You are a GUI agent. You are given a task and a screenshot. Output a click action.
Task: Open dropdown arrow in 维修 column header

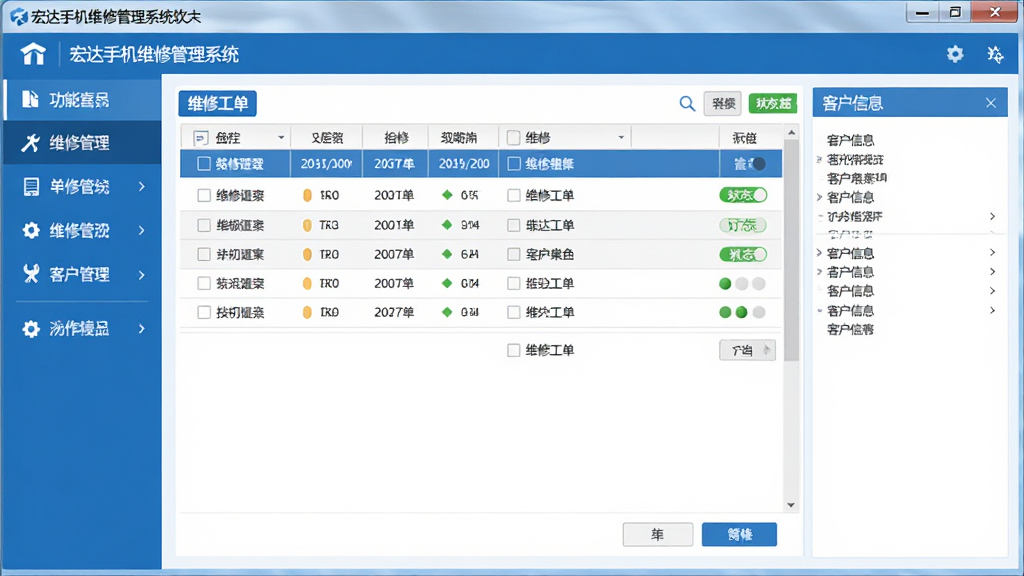coord(621,138)
